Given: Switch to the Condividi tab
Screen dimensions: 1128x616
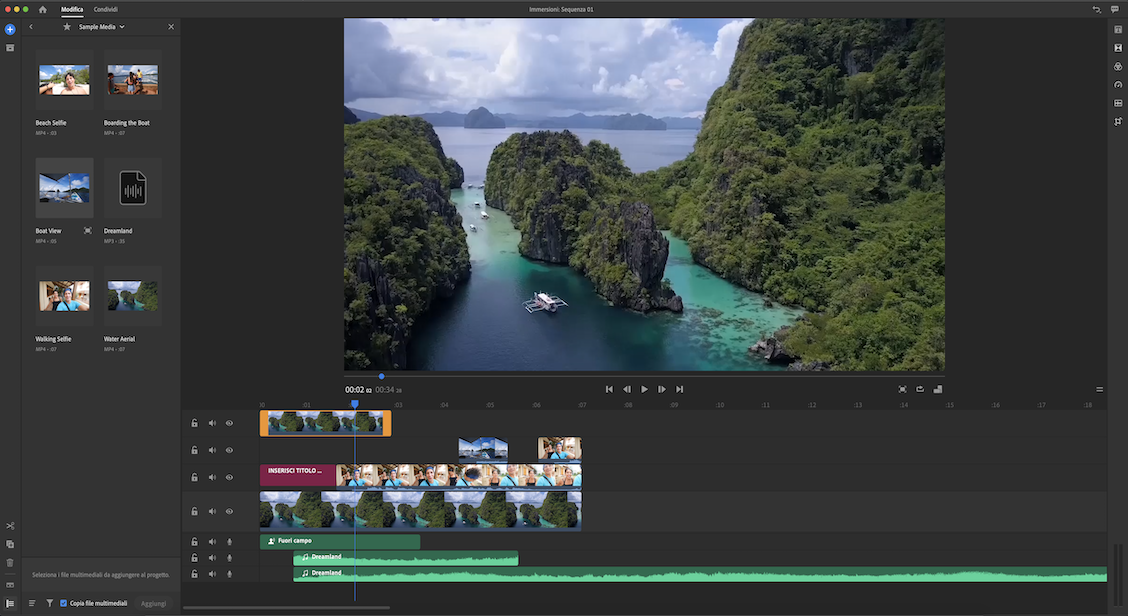Looking at the screenshot, I should point(106,9).
